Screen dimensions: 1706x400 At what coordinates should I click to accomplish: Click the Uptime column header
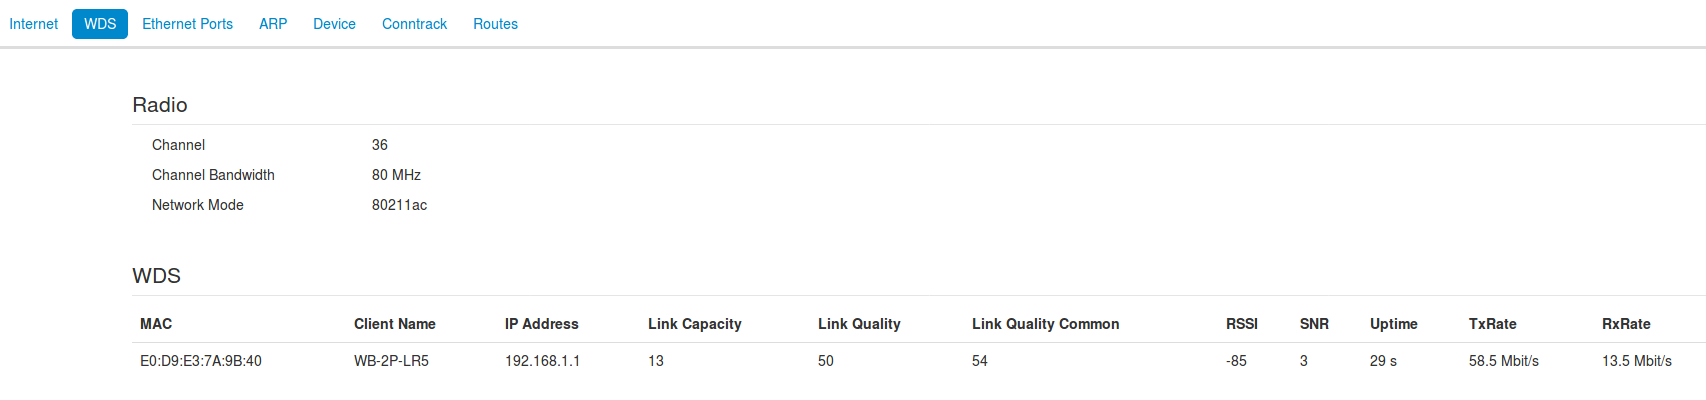[1393, 324]
